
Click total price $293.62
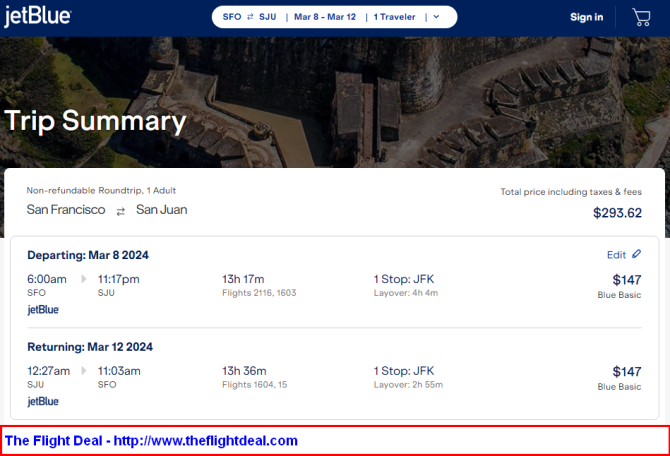point(617,213)
